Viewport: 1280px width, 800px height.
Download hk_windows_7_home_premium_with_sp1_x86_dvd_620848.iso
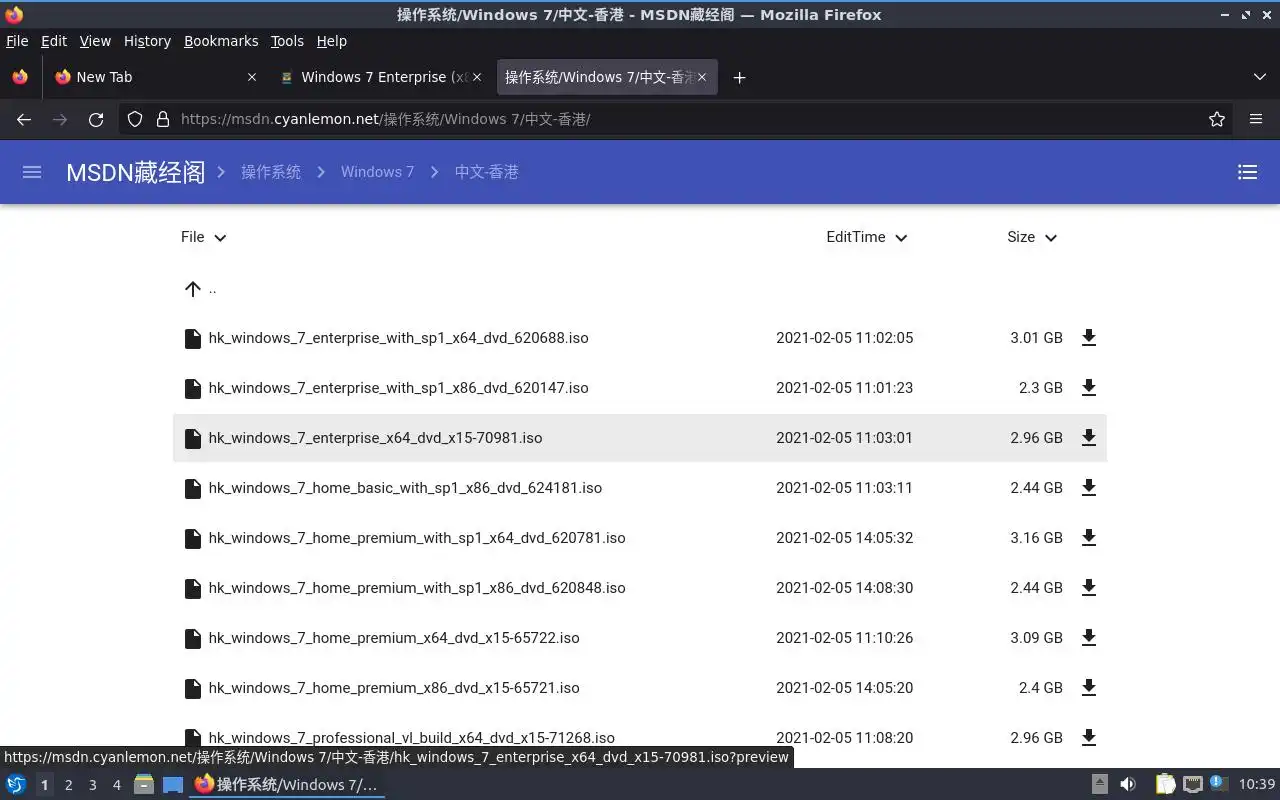(1089, 588)
